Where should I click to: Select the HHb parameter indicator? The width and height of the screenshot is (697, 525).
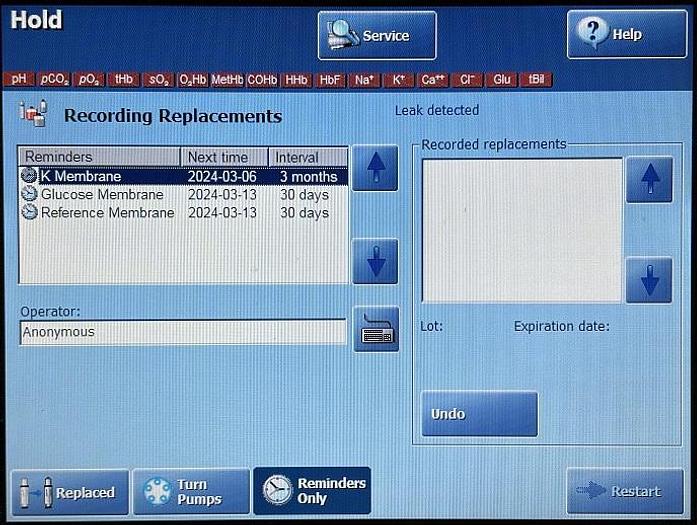[296, 80]
